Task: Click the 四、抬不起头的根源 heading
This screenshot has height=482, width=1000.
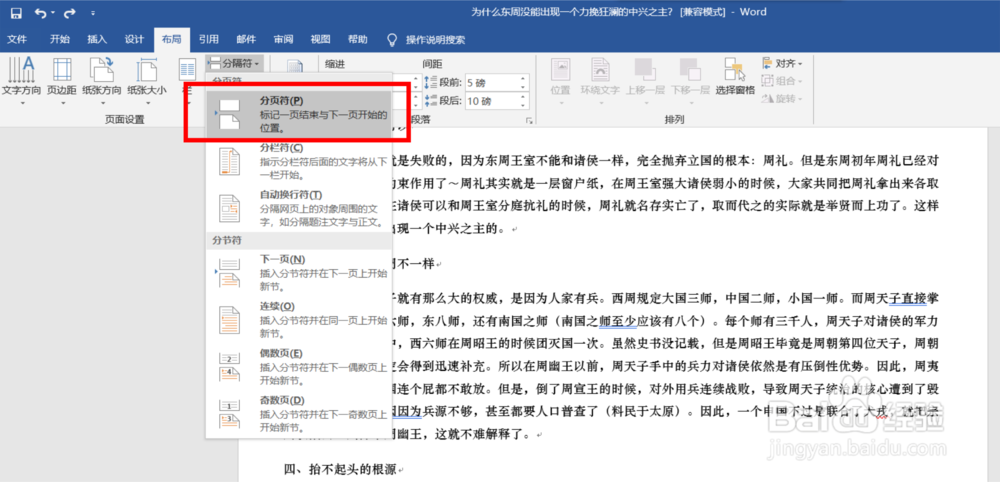Action: pos(341,471)
